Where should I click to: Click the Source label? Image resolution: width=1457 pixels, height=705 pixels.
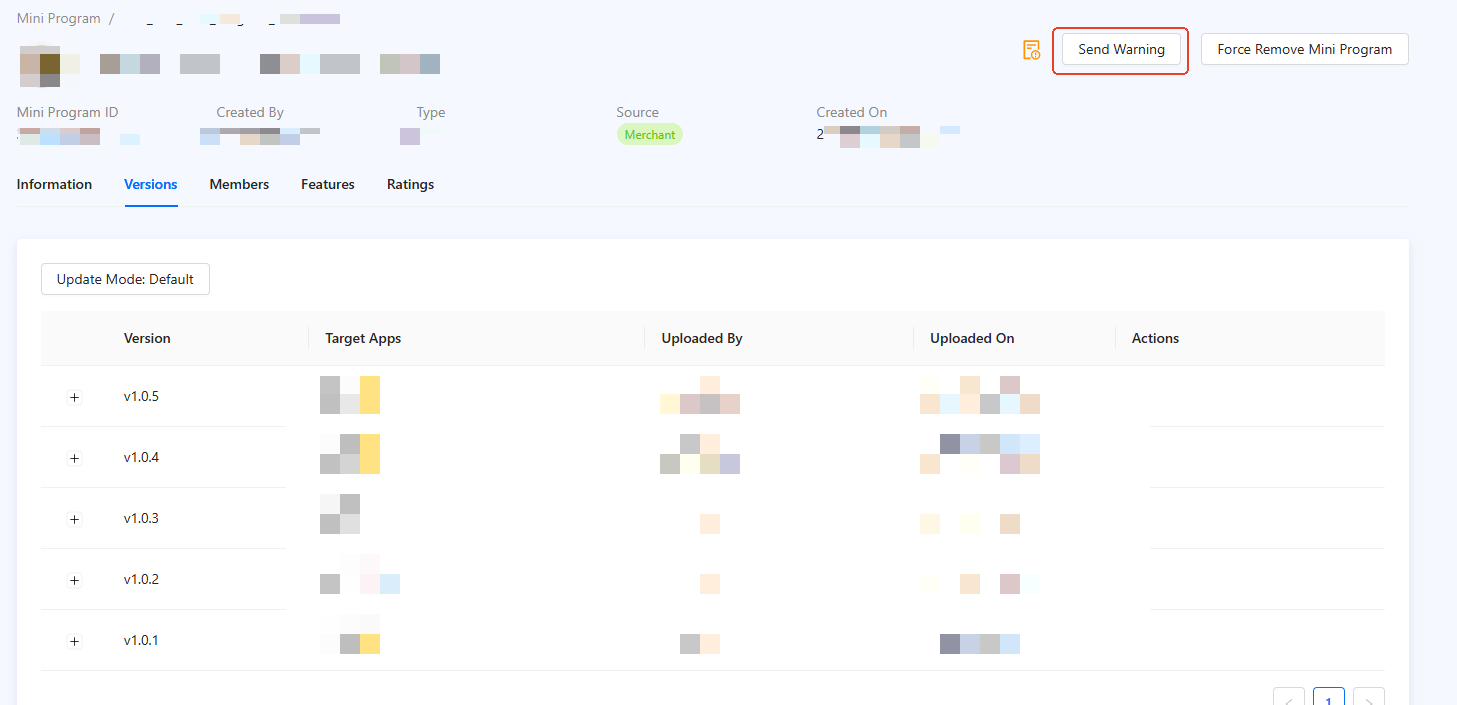point(638,112)
